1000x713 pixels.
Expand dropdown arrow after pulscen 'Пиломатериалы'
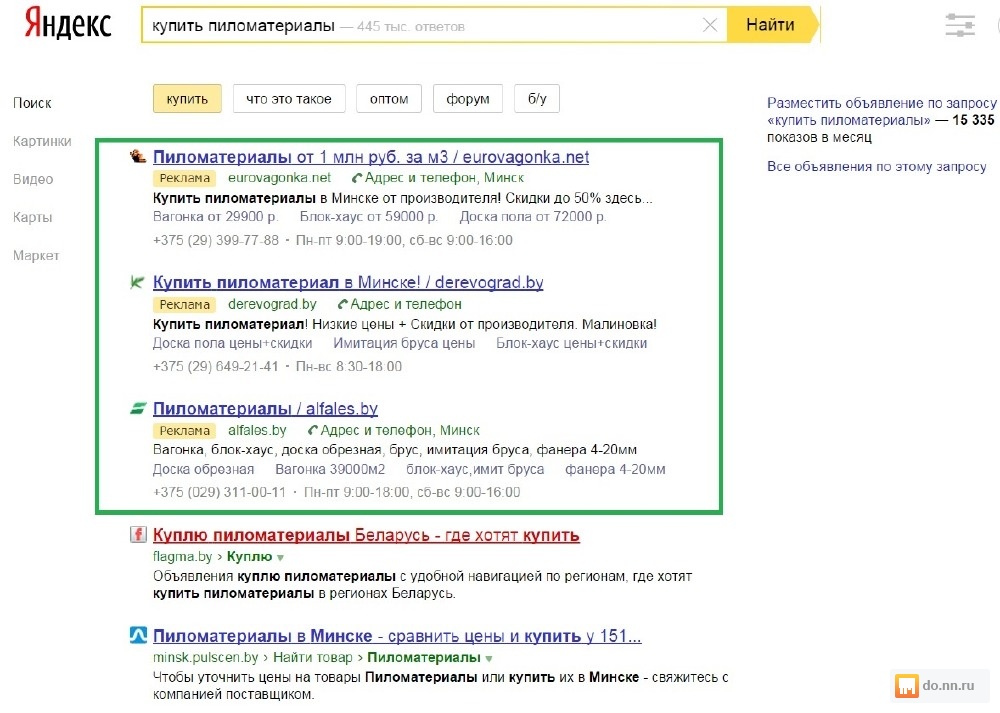[x=489, y=659]
